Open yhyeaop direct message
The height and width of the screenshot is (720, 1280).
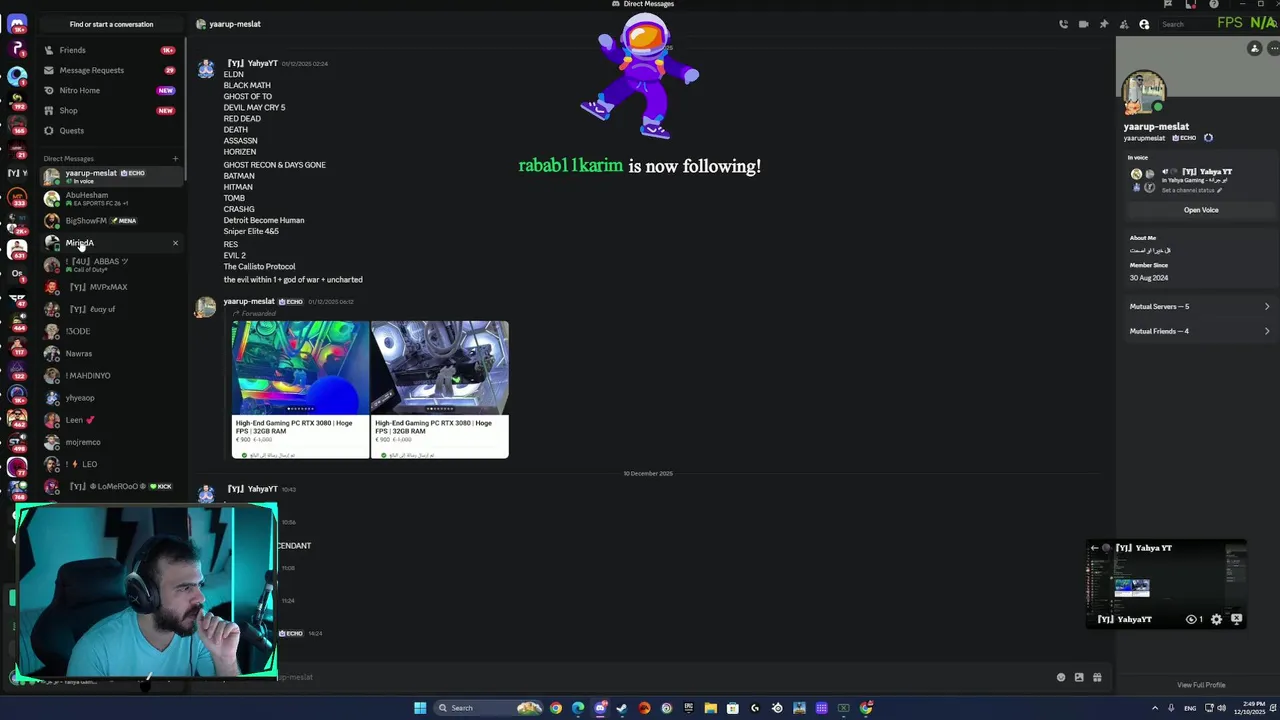tap(110, 398)
